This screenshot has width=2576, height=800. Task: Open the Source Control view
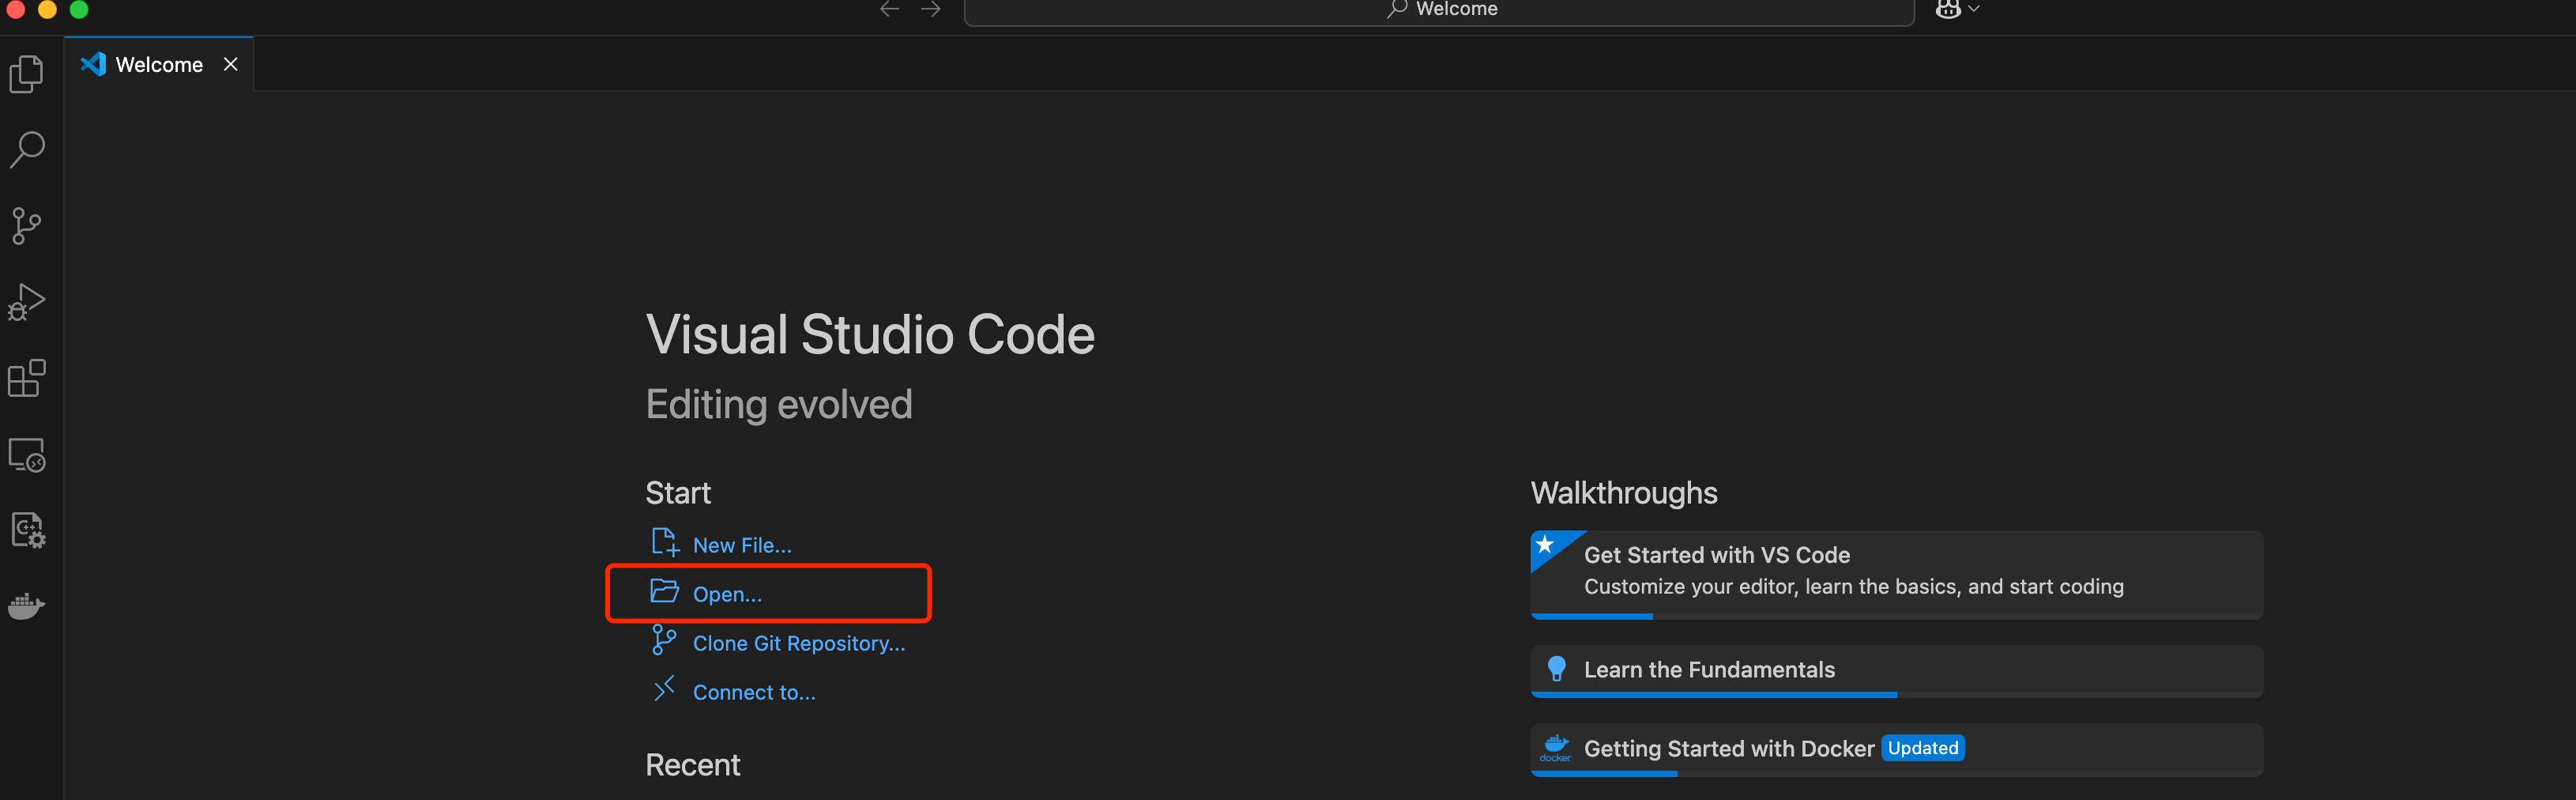27,226
